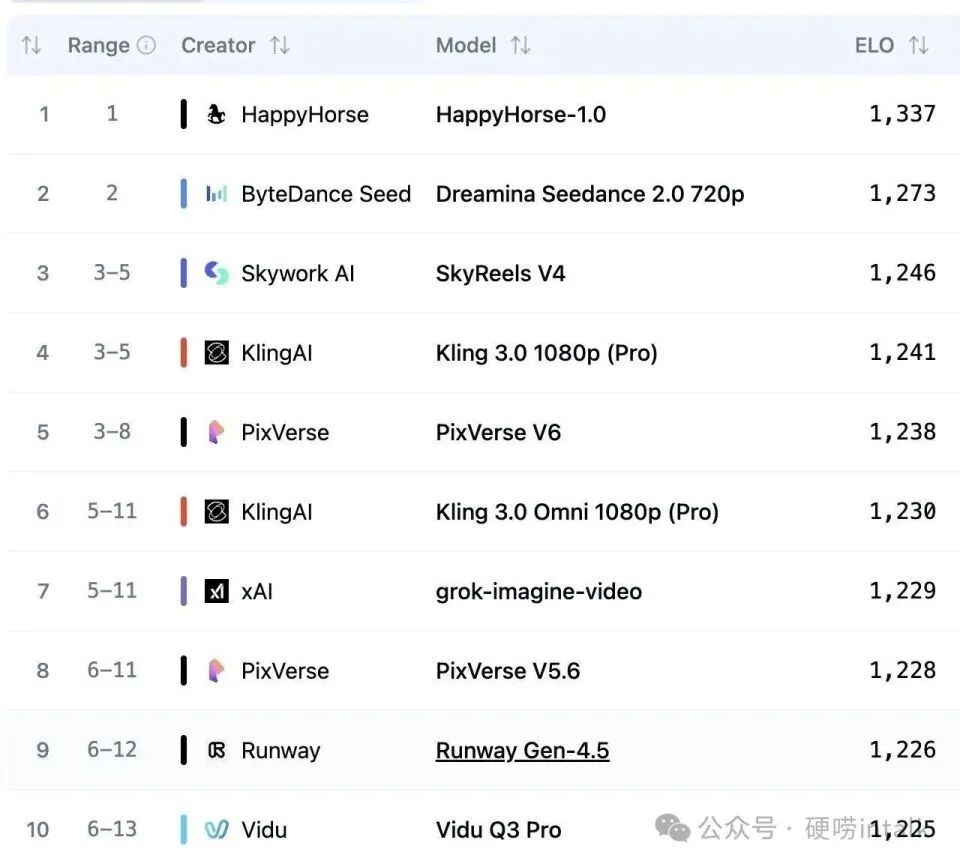
Task: Click the Skywork AI logo icon
Action: click(x=216, y=273)
